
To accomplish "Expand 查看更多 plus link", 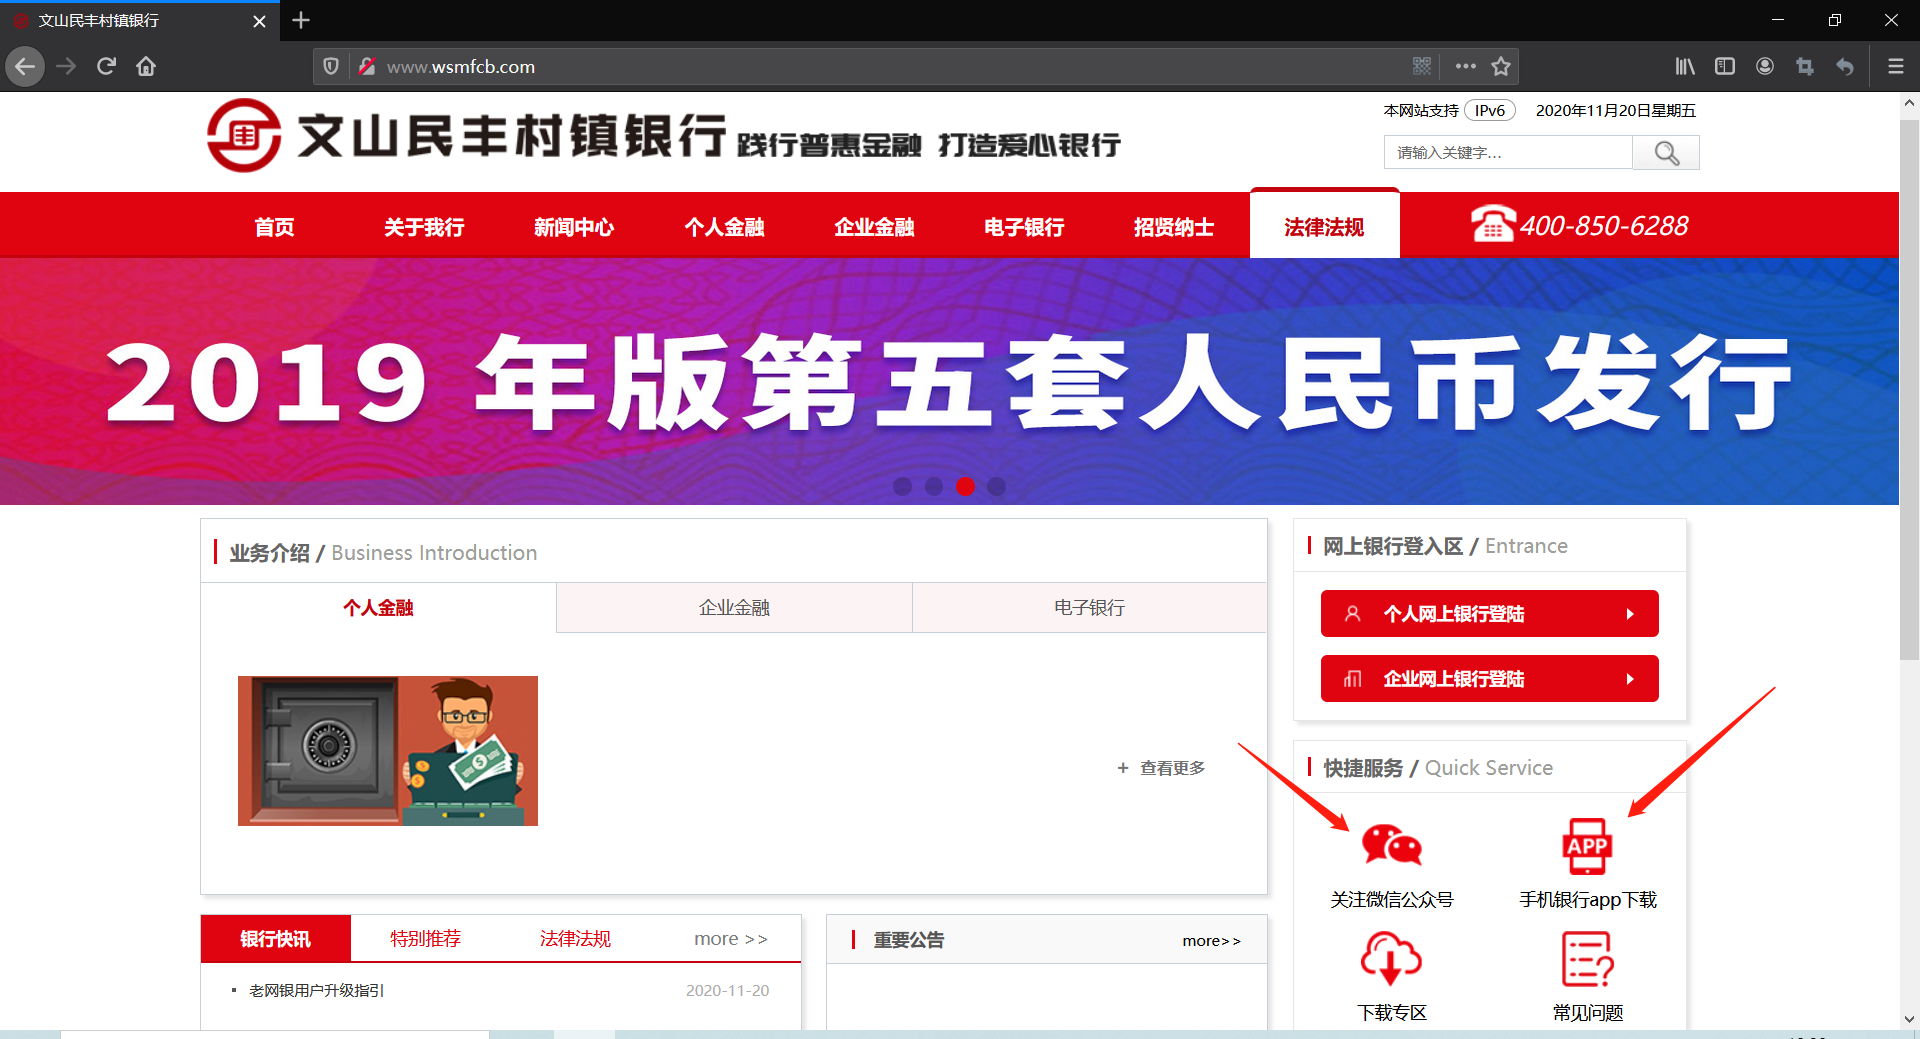I will coord(1161,768).
